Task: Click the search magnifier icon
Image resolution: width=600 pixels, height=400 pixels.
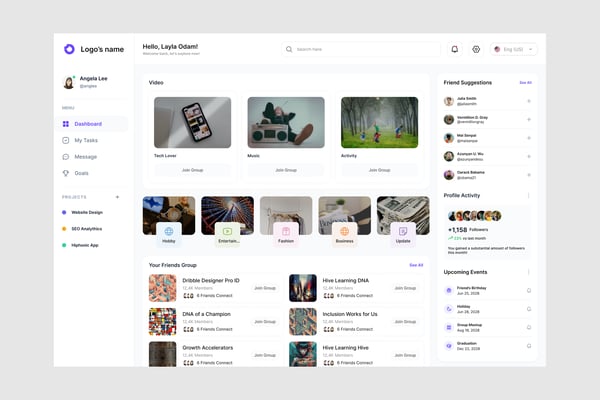Action: click(x=289, y=49)
